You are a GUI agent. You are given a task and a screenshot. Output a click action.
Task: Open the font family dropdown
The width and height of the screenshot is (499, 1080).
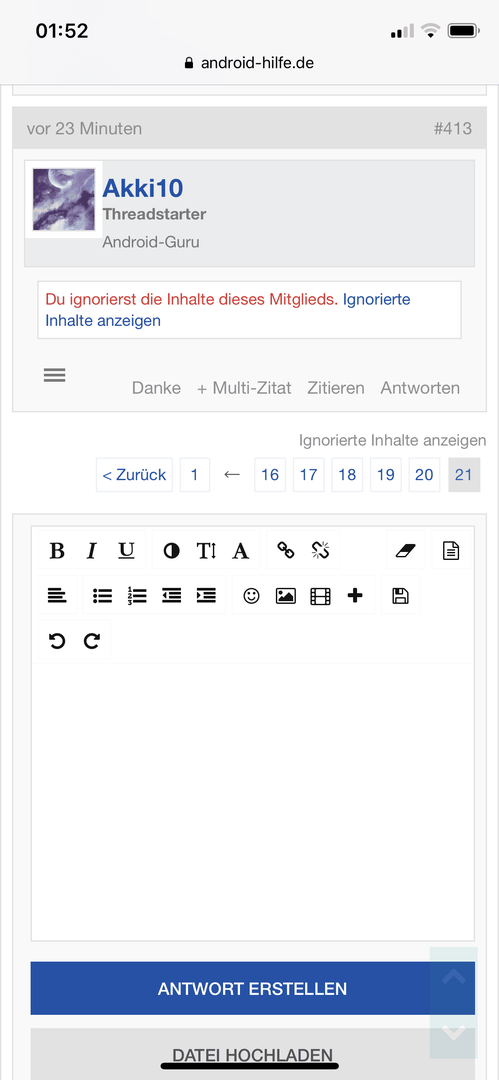click(x=241, y=550)
